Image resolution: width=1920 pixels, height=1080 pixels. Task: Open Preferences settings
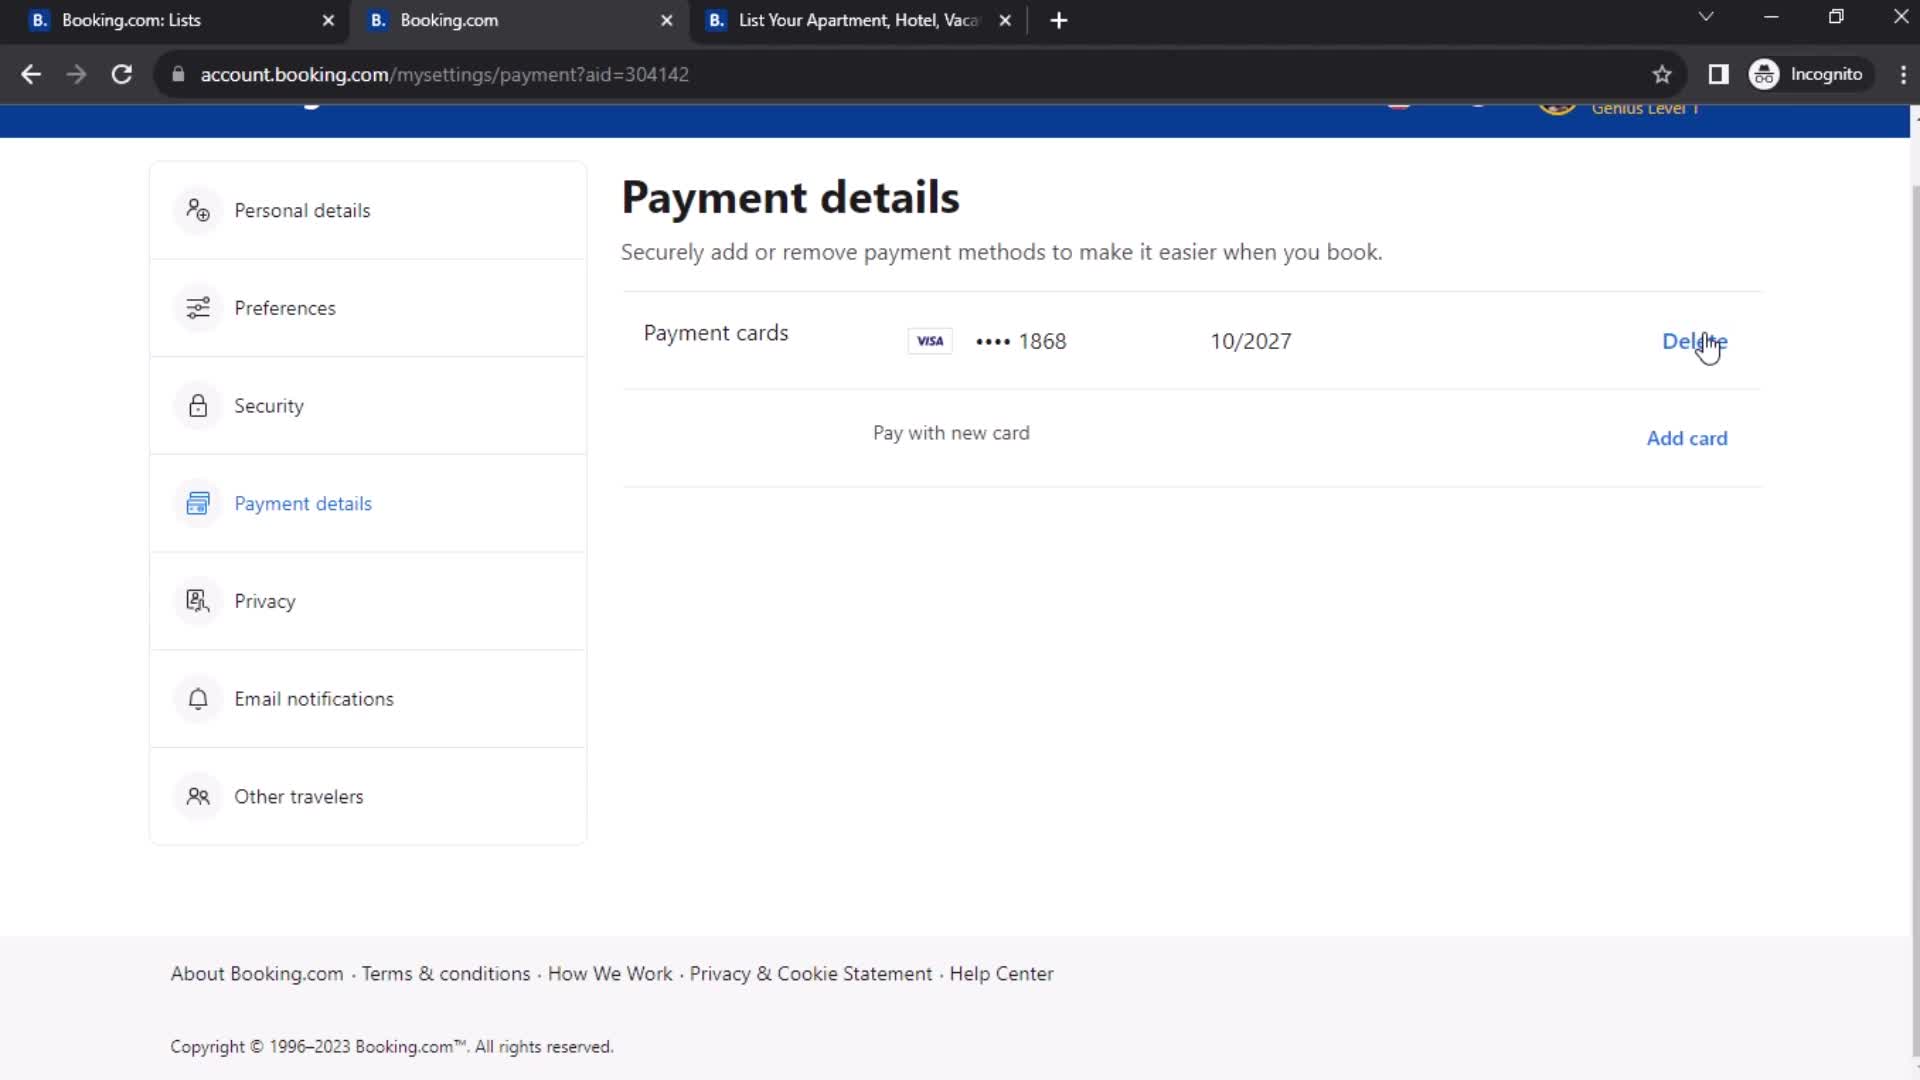(x=368, y=308)
